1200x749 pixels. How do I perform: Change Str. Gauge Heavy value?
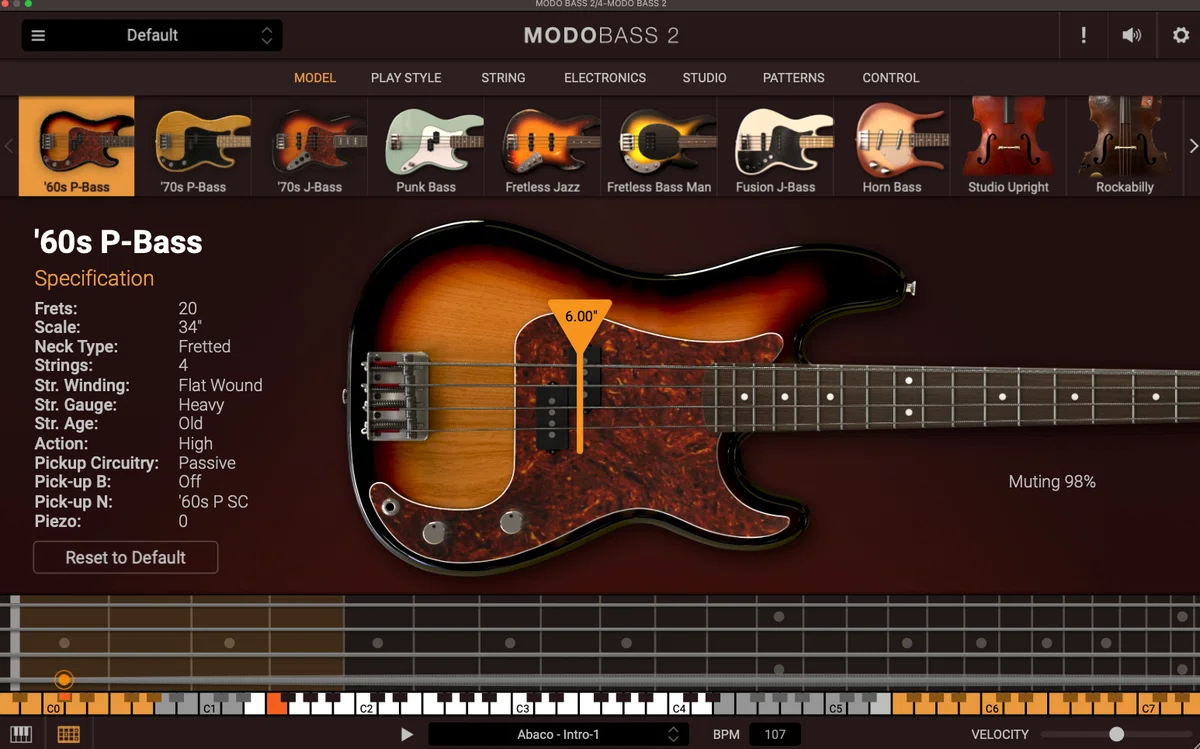coord(201,405)
